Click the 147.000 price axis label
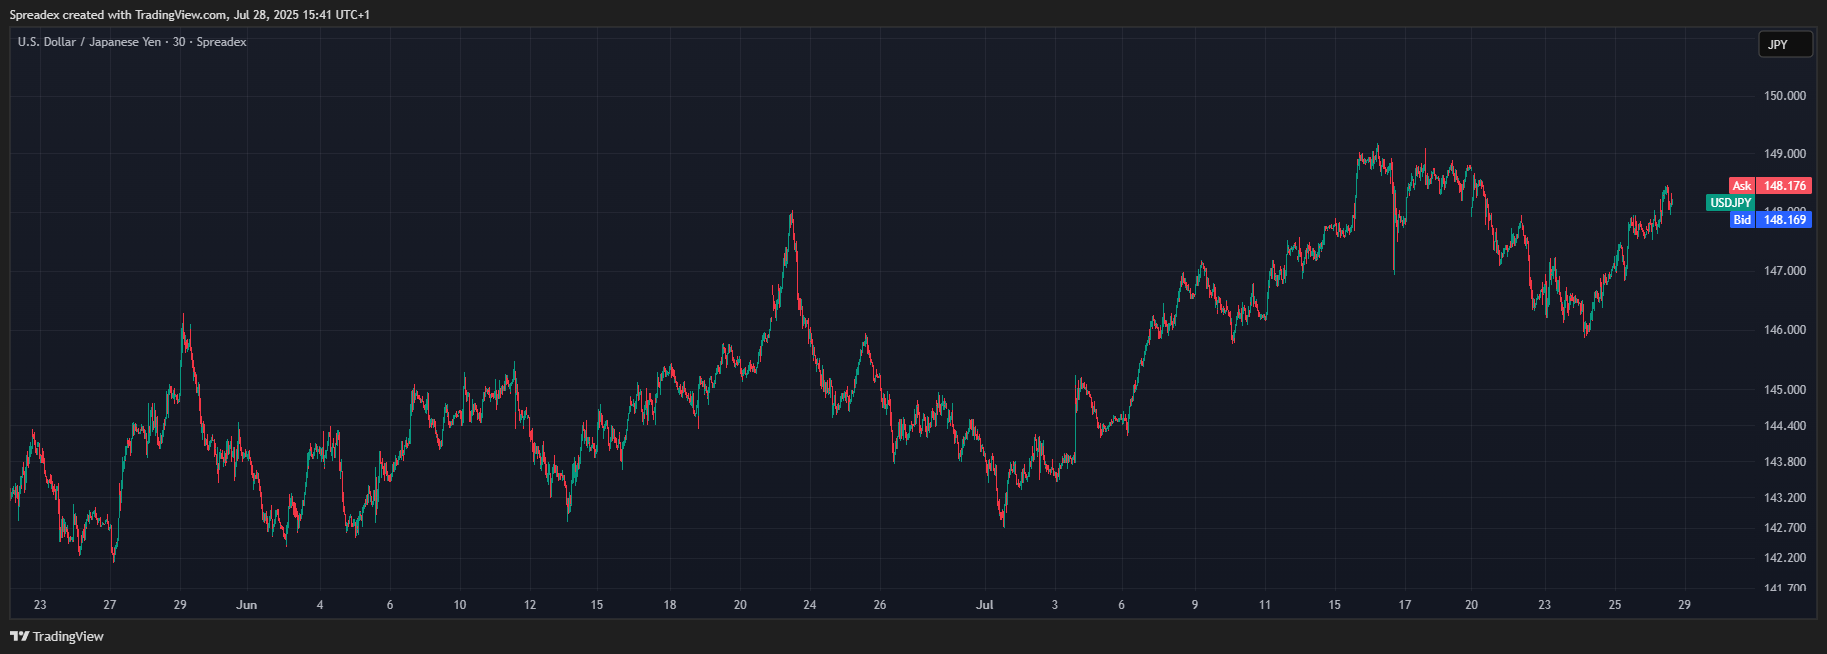Viewport: 1827px width, 654px height. coord(1785,271)
